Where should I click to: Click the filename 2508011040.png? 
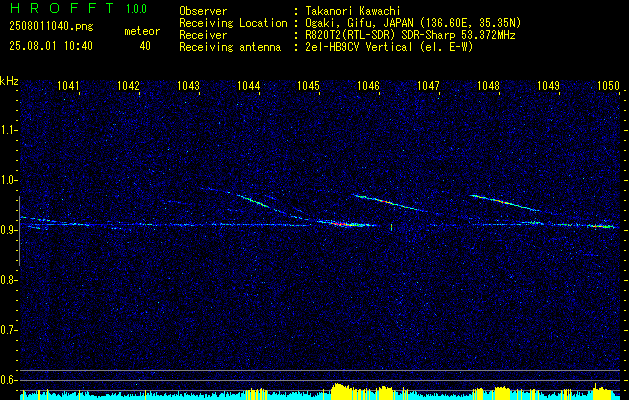(51, 27)
